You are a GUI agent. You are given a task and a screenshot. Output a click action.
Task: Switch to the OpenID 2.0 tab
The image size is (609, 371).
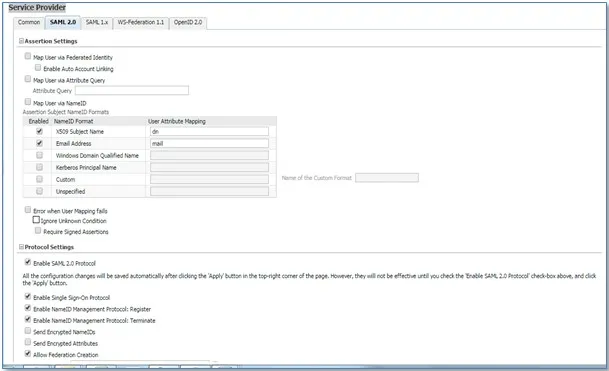188,23
